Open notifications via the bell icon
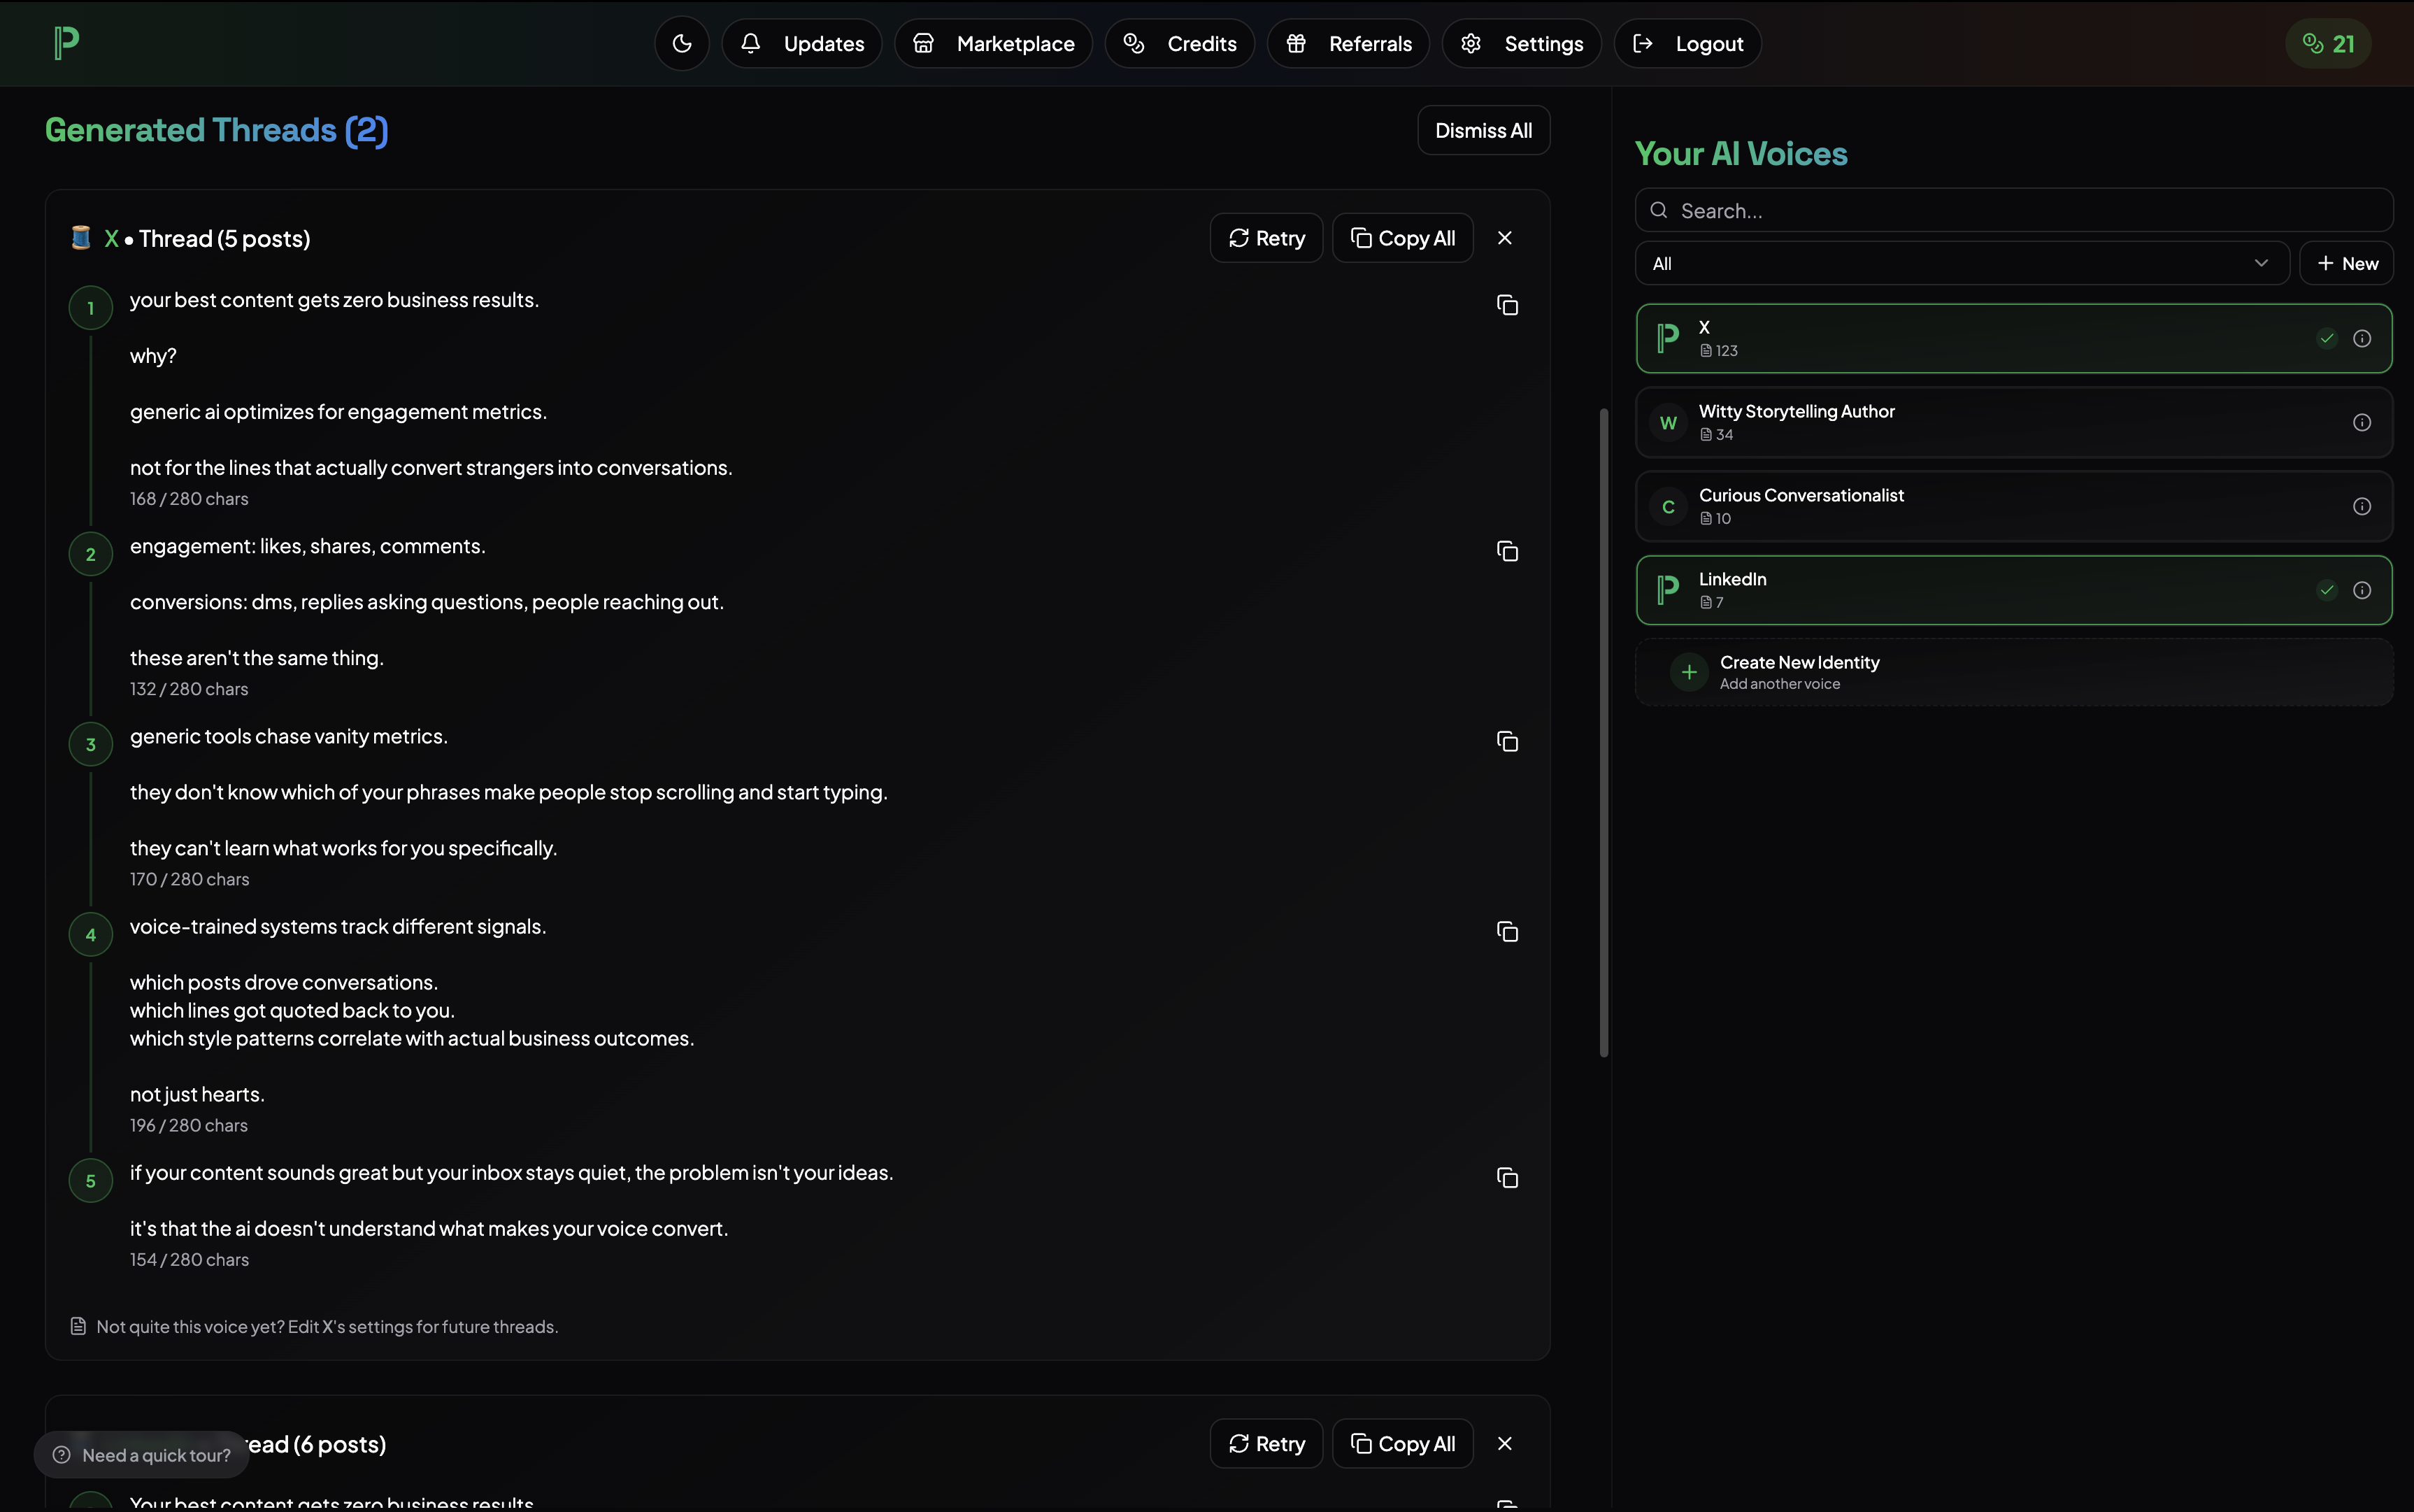The width and height of the screenshot is (2414, 1512). pyautogui.click(x=750, y=43)
